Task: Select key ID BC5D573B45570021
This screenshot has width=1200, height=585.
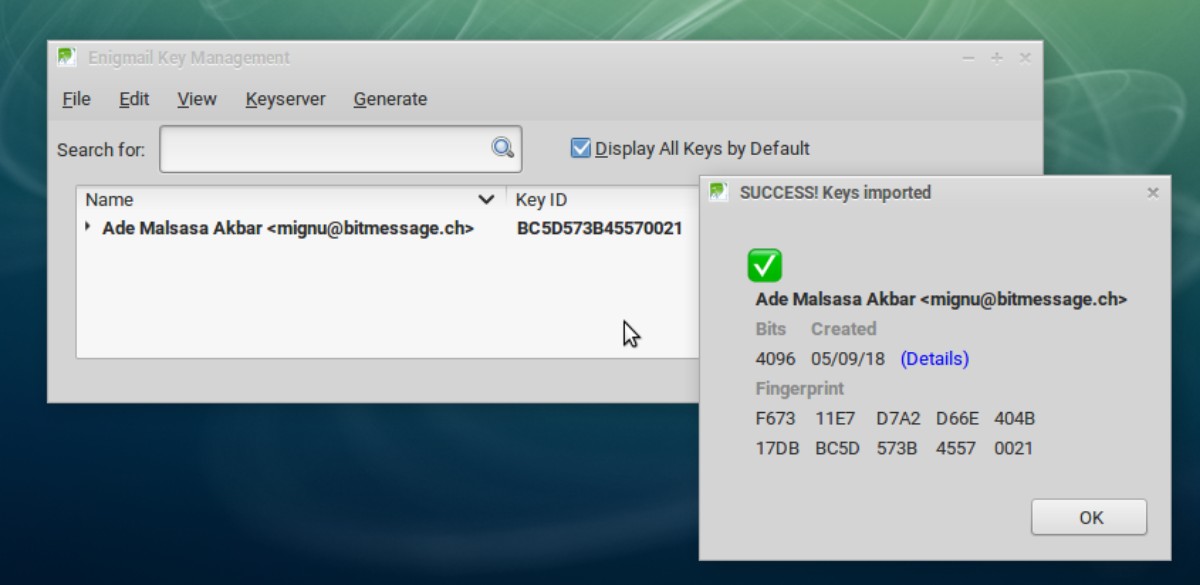Action: coord(599,228)
